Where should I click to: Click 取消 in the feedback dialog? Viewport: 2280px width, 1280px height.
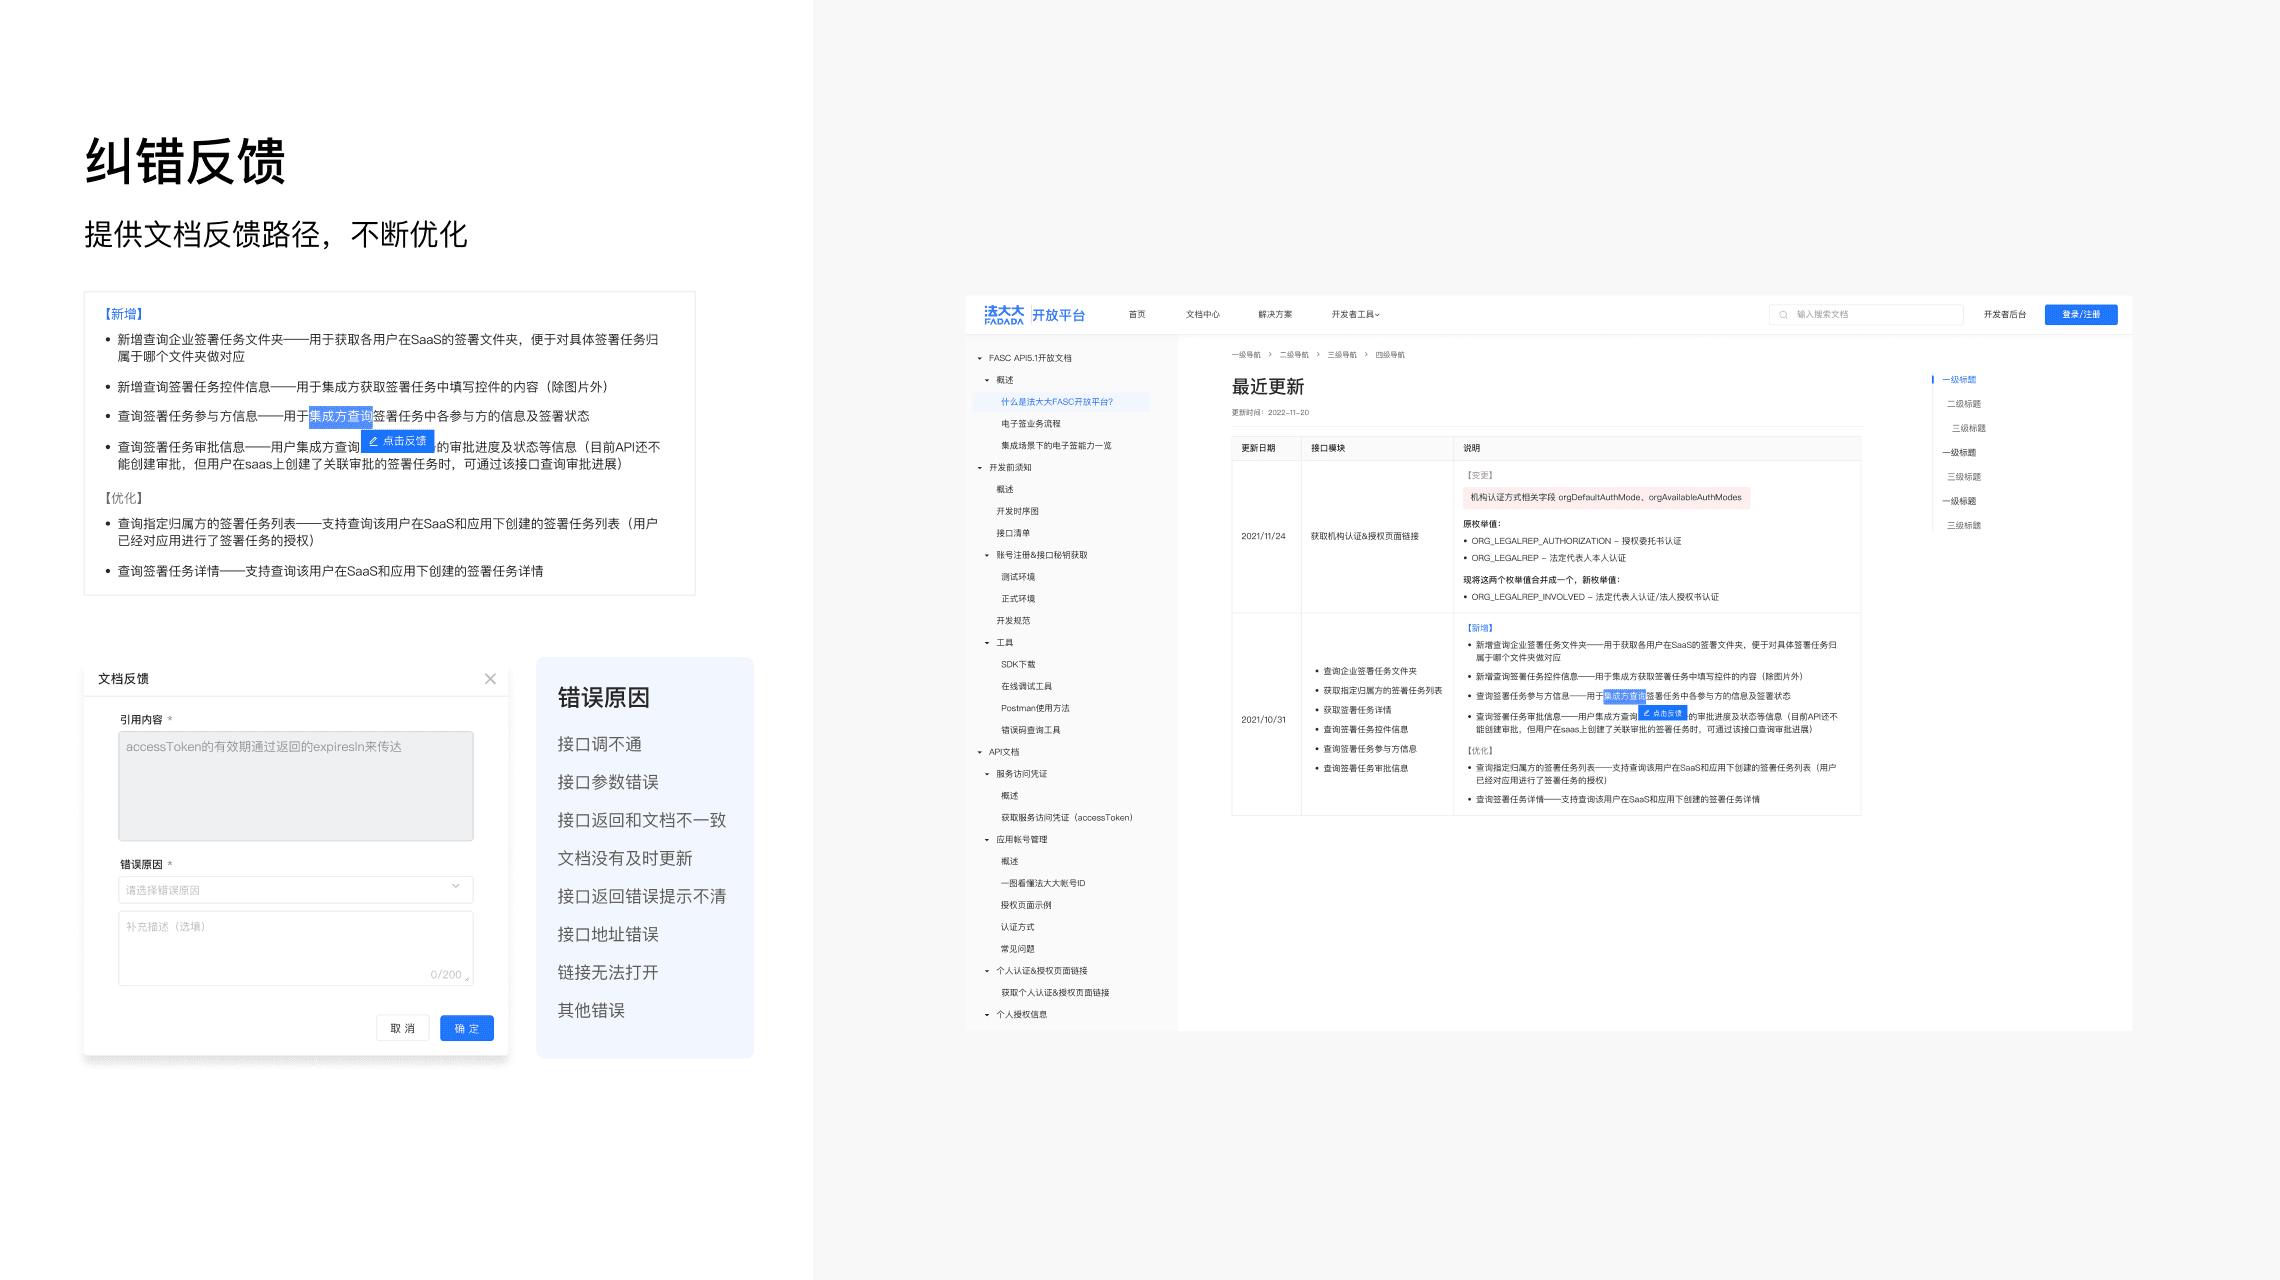[402, 1028]
